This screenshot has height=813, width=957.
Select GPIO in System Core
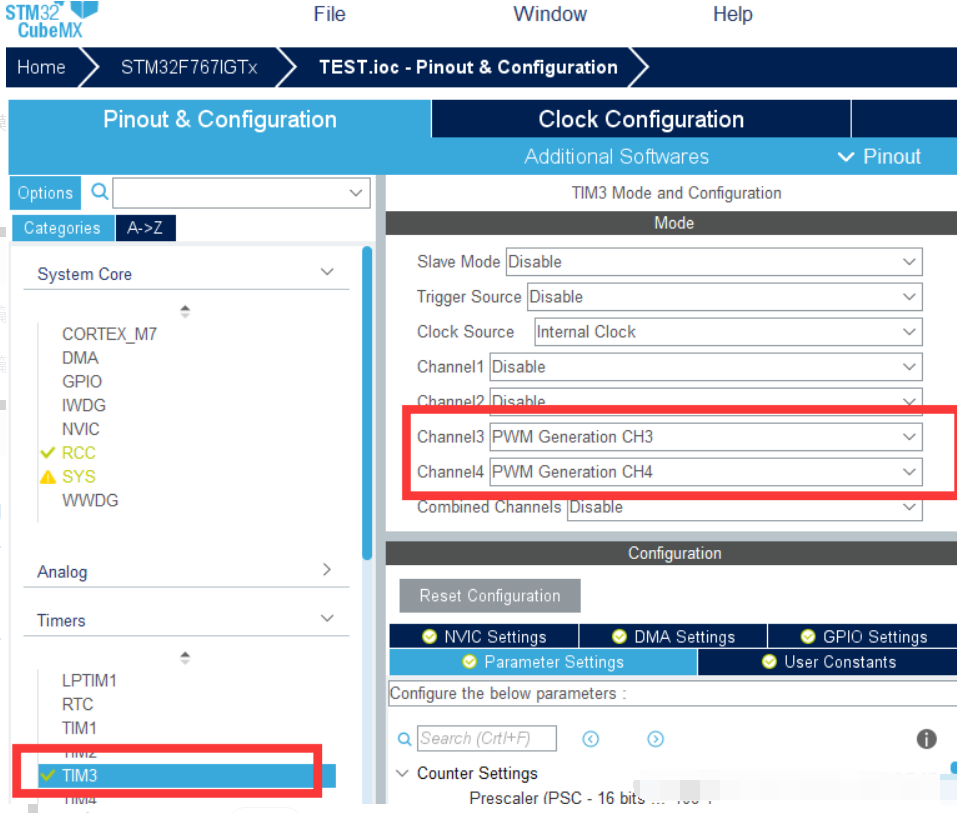coord(82,381)
